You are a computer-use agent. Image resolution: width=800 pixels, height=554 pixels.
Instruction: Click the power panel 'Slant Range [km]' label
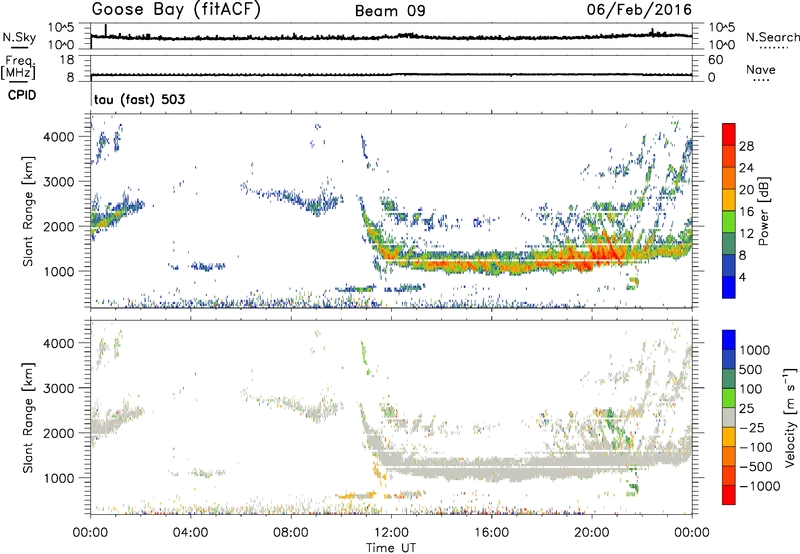[28, 211]
